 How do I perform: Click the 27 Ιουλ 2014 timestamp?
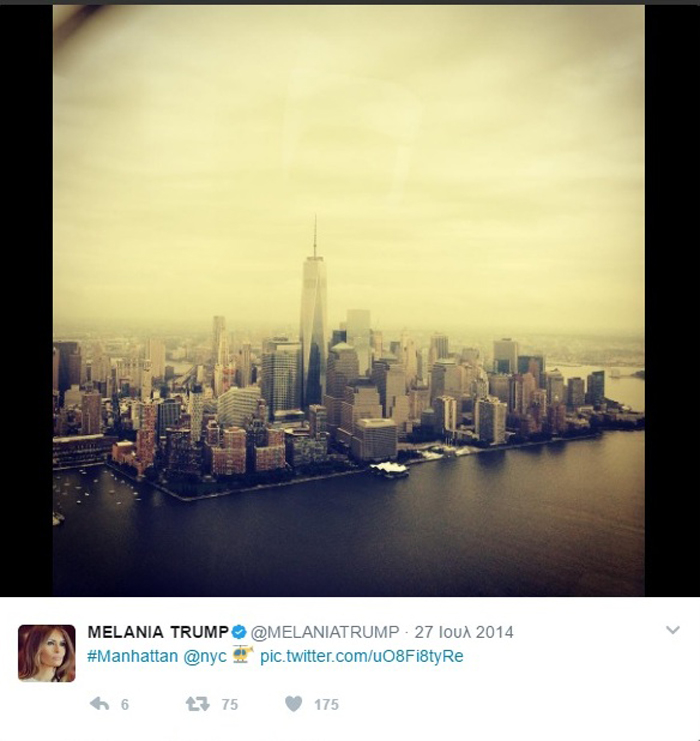464,632
